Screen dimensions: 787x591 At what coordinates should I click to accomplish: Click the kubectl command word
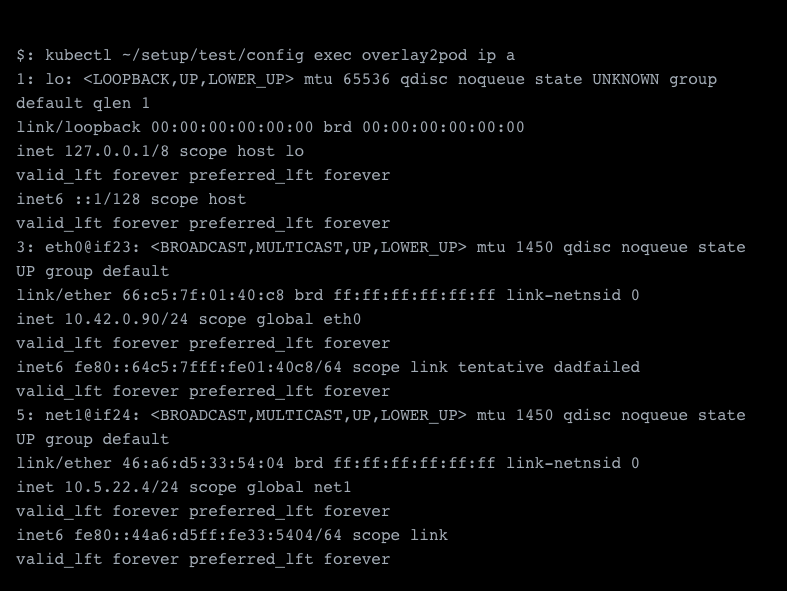click(78, 55)
